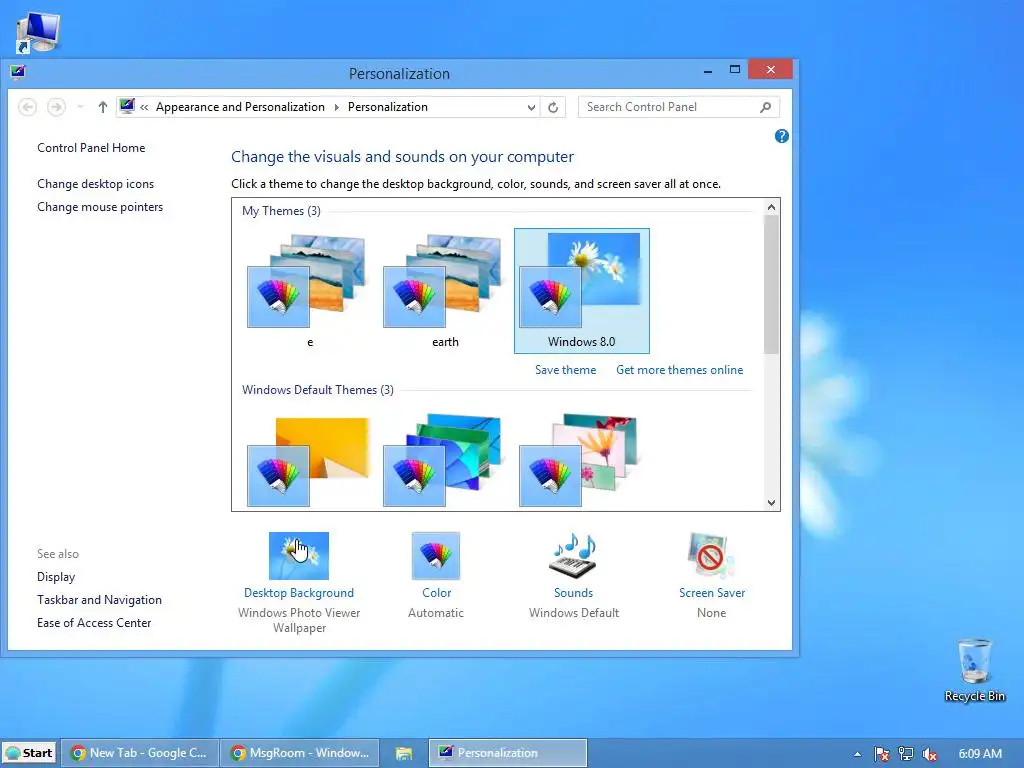The height and width of the screenshot is (768, 1024).
Task: Click the Back navigation arrow
Action: click(27, 107)
